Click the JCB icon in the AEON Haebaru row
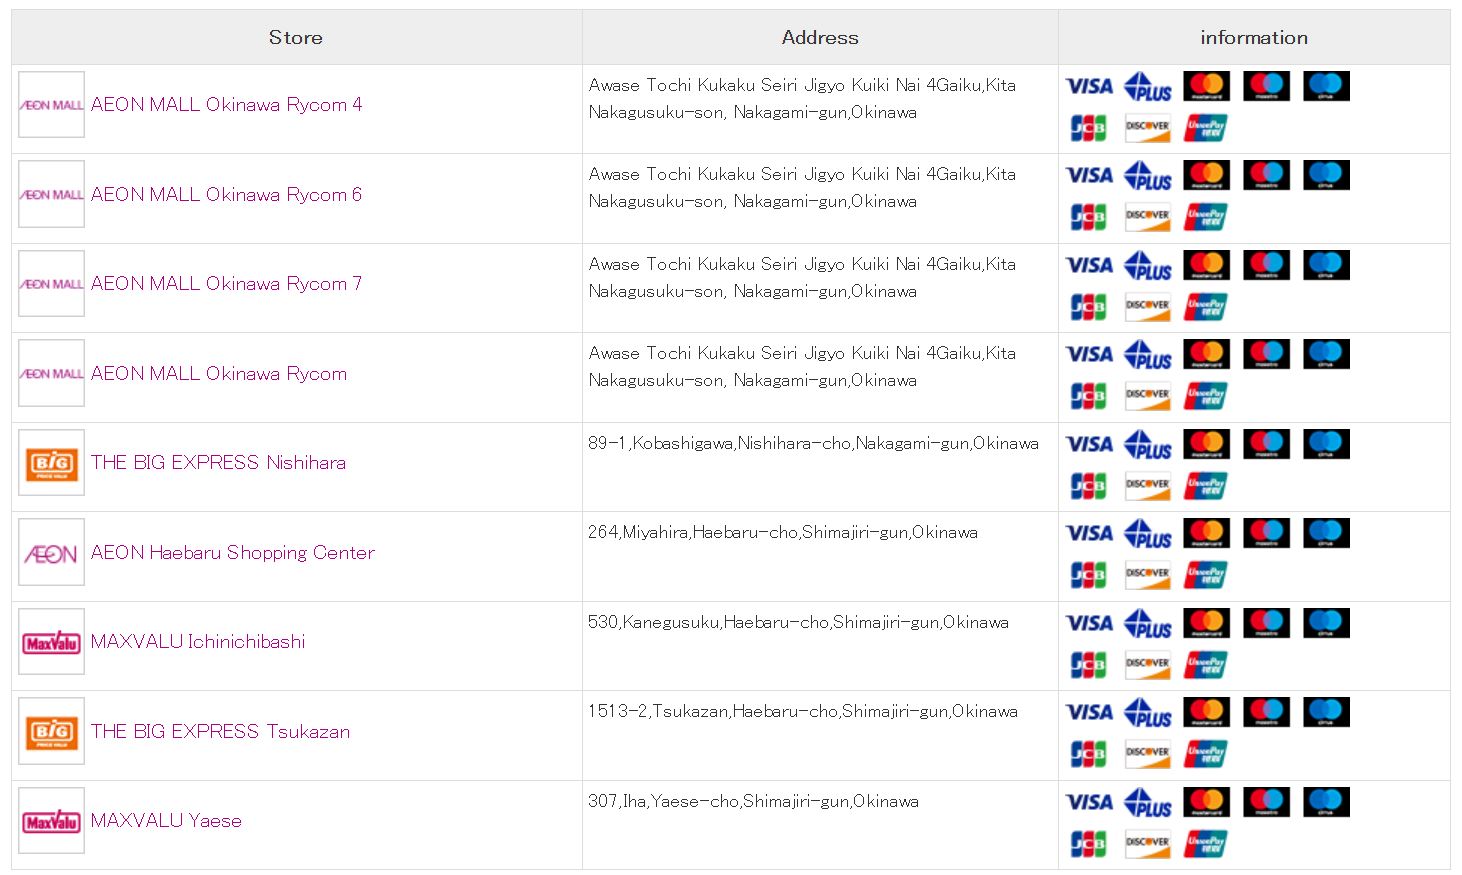The image size is (1462, 875). point(1088,575)
